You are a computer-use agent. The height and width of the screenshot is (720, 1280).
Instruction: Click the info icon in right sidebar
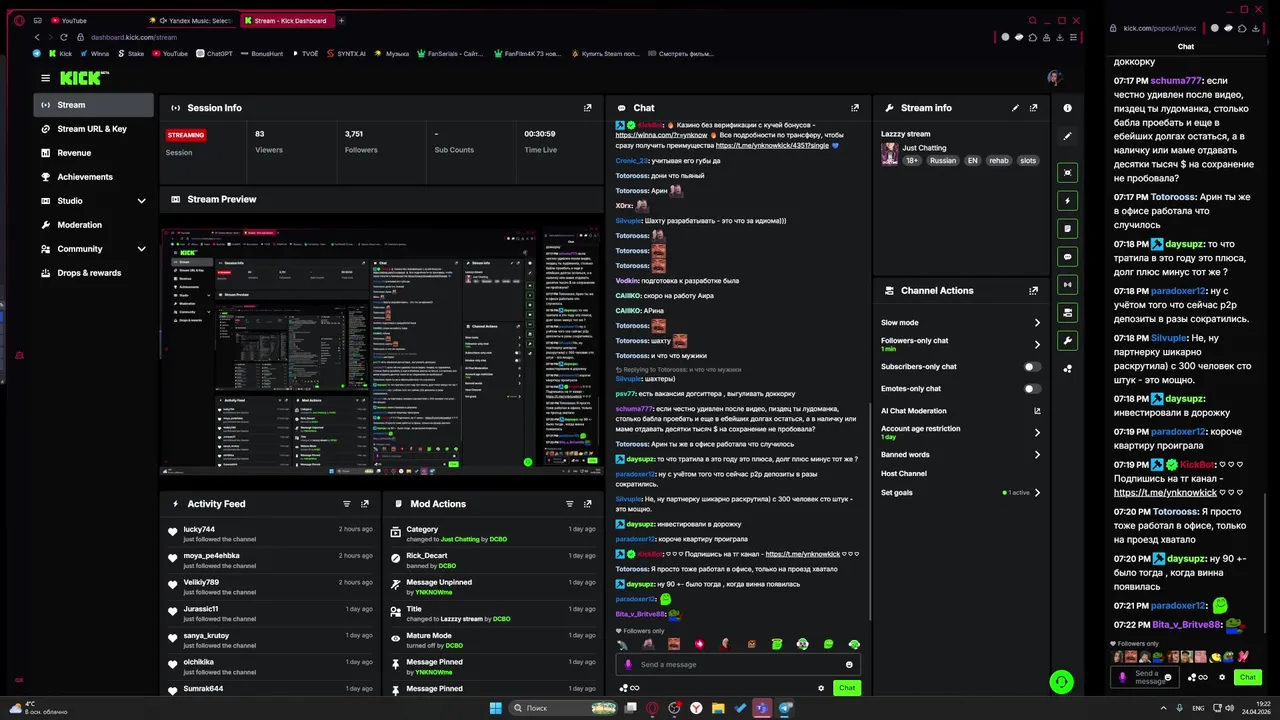[x=1068, y=108]
